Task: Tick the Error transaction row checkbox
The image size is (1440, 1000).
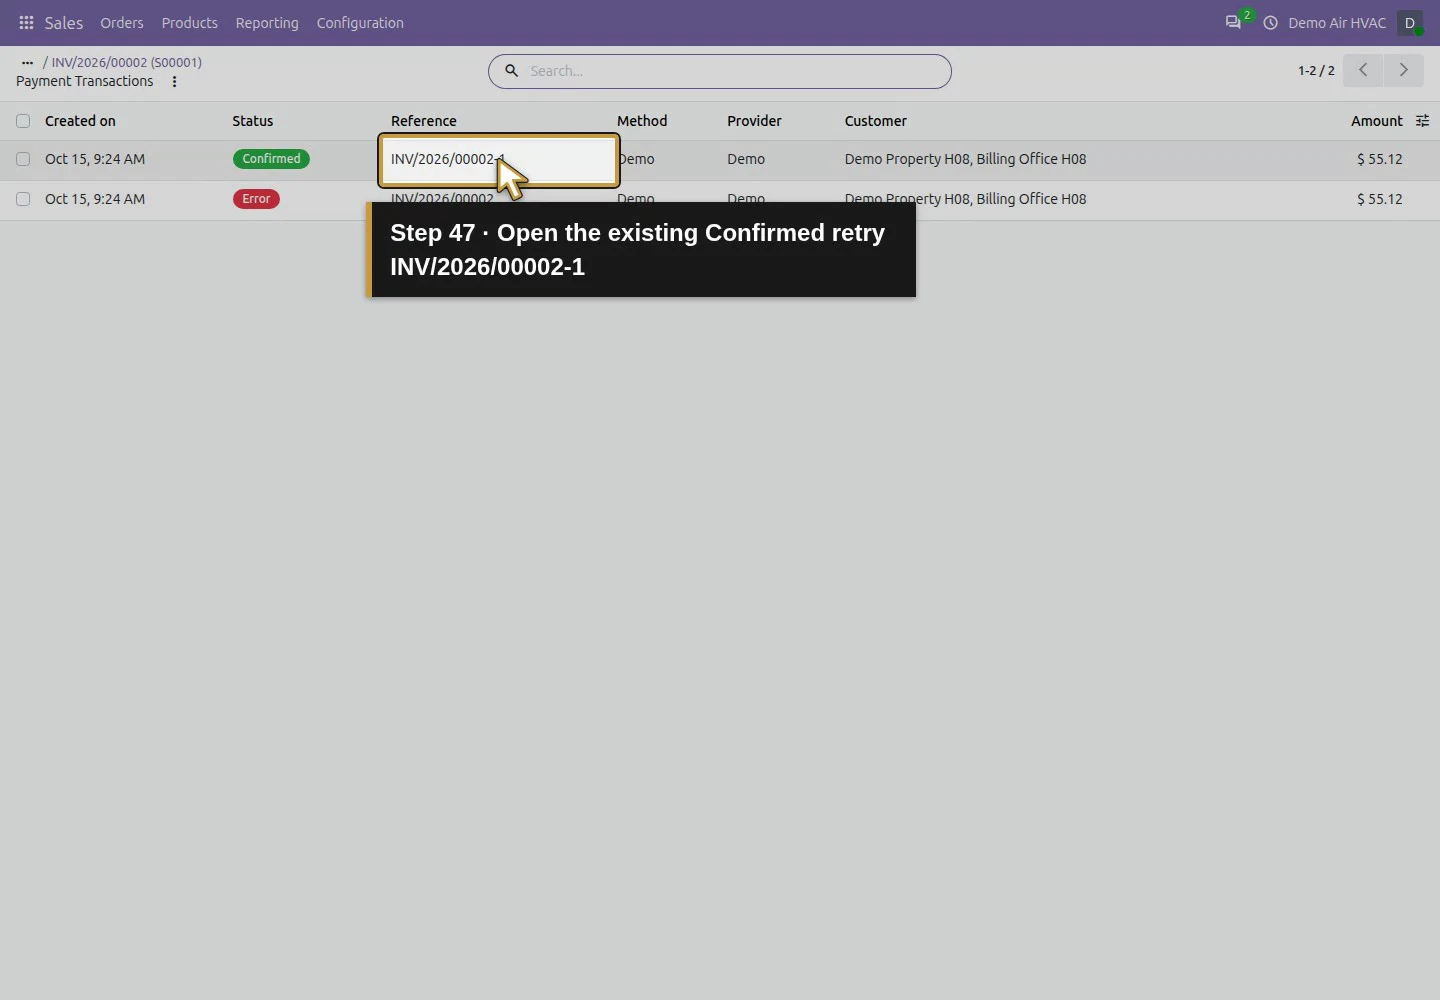Action: [23, 199]
